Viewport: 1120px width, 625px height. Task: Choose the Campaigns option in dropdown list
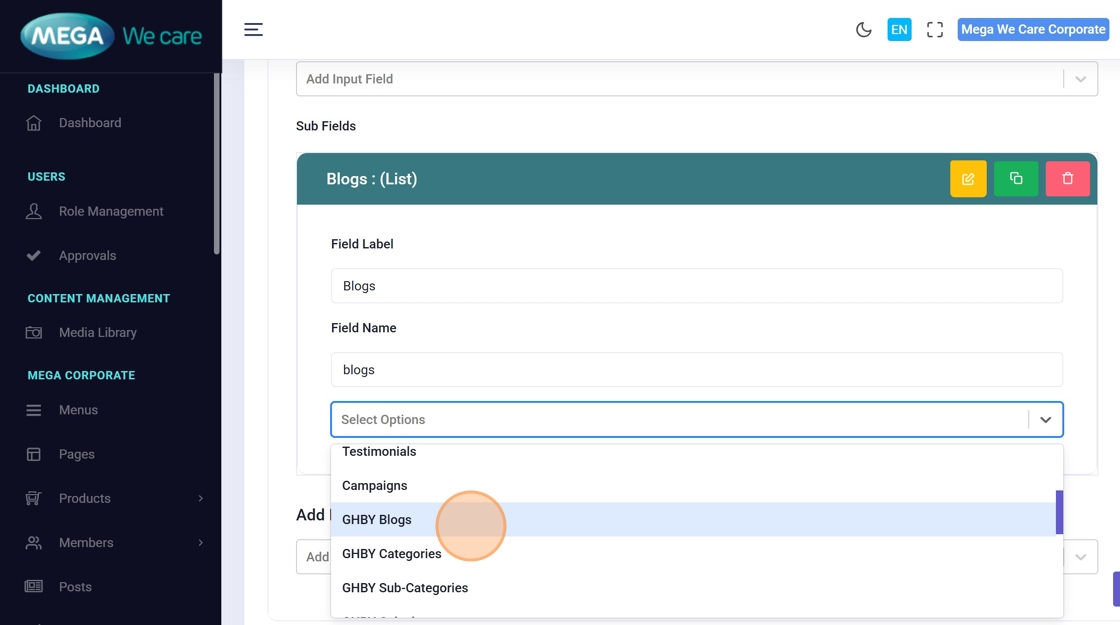click(x=375, y=486)
